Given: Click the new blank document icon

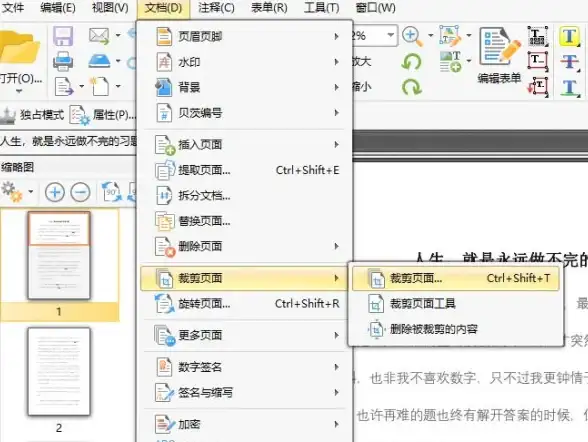Looking at the screenshot, I should pos(99,86).
